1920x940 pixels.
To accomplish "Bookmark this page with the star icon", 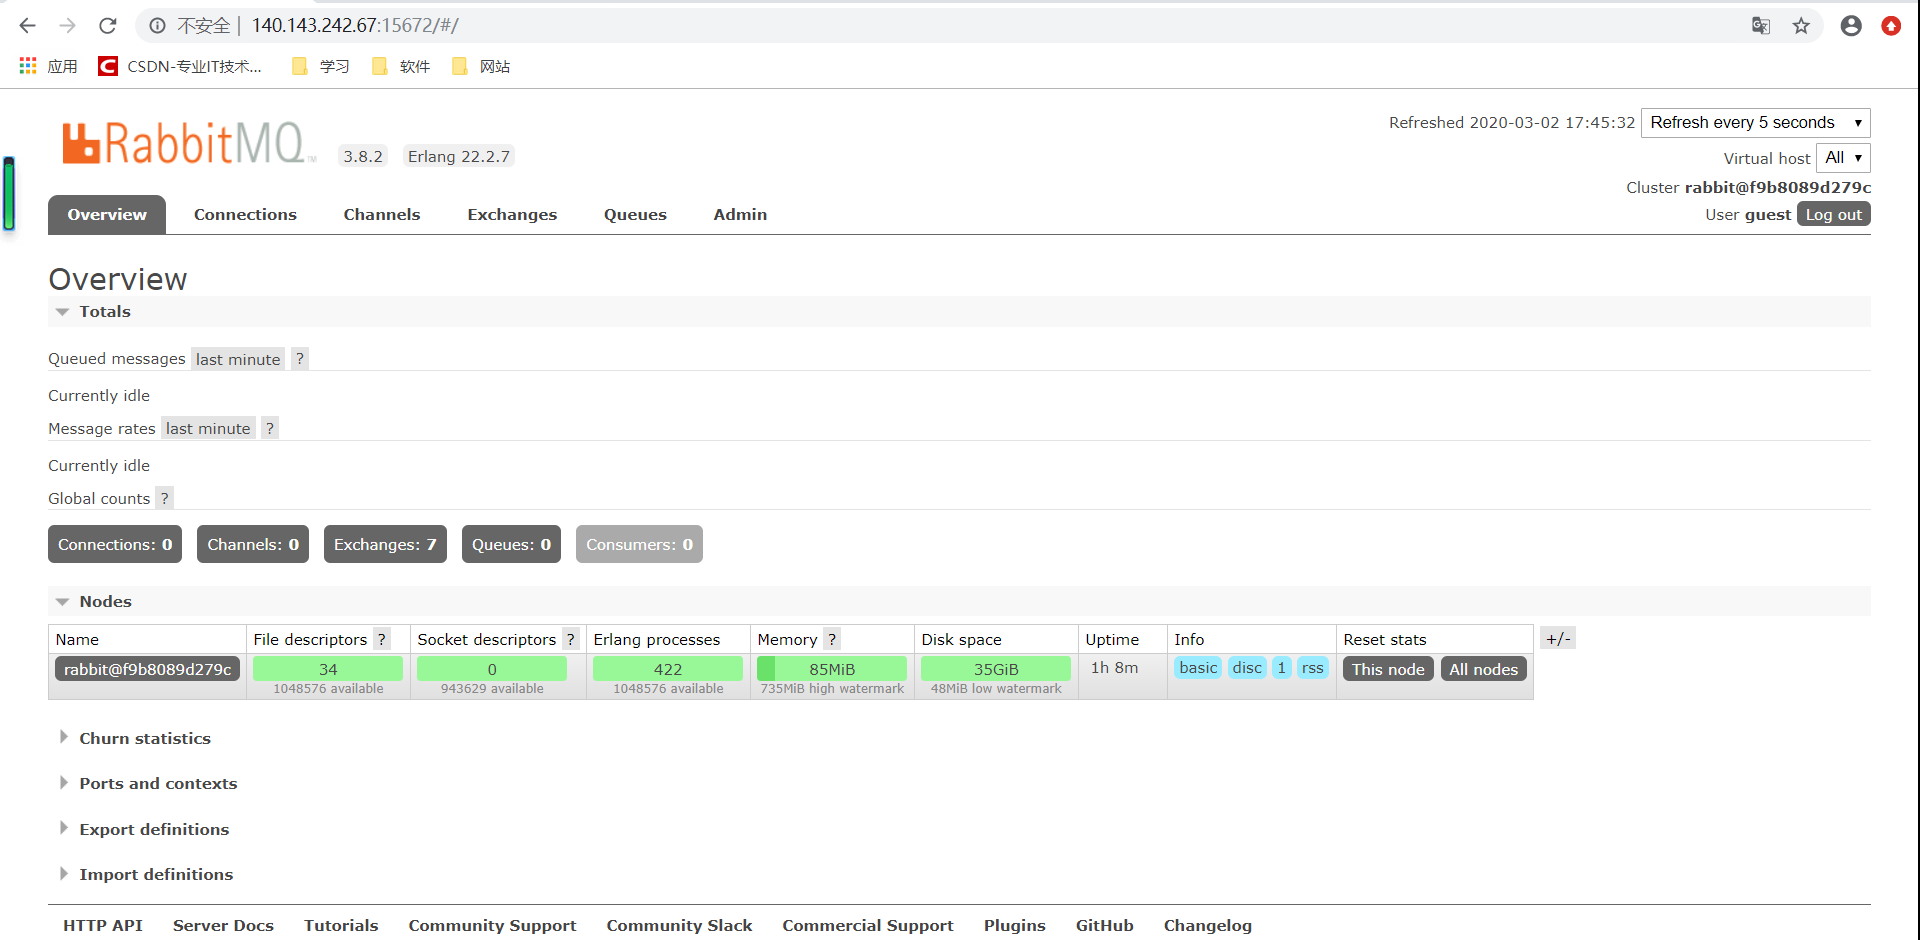I will (1801, 26).
